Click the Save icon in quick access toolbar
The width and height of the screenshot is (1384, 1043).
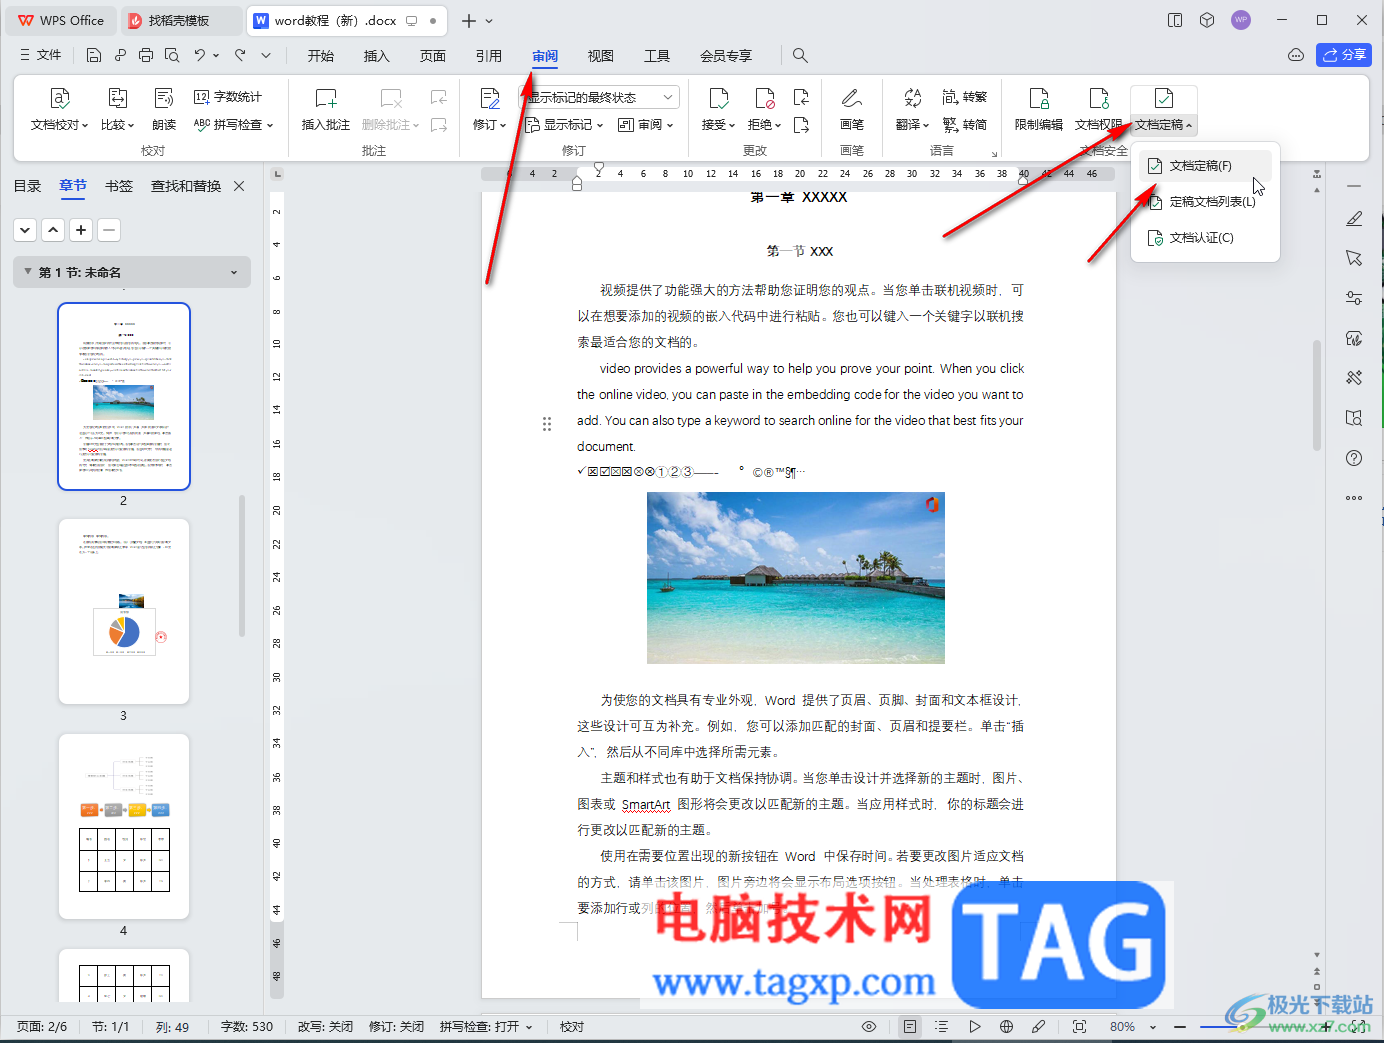pyautogui.click(x=93, y=56)
